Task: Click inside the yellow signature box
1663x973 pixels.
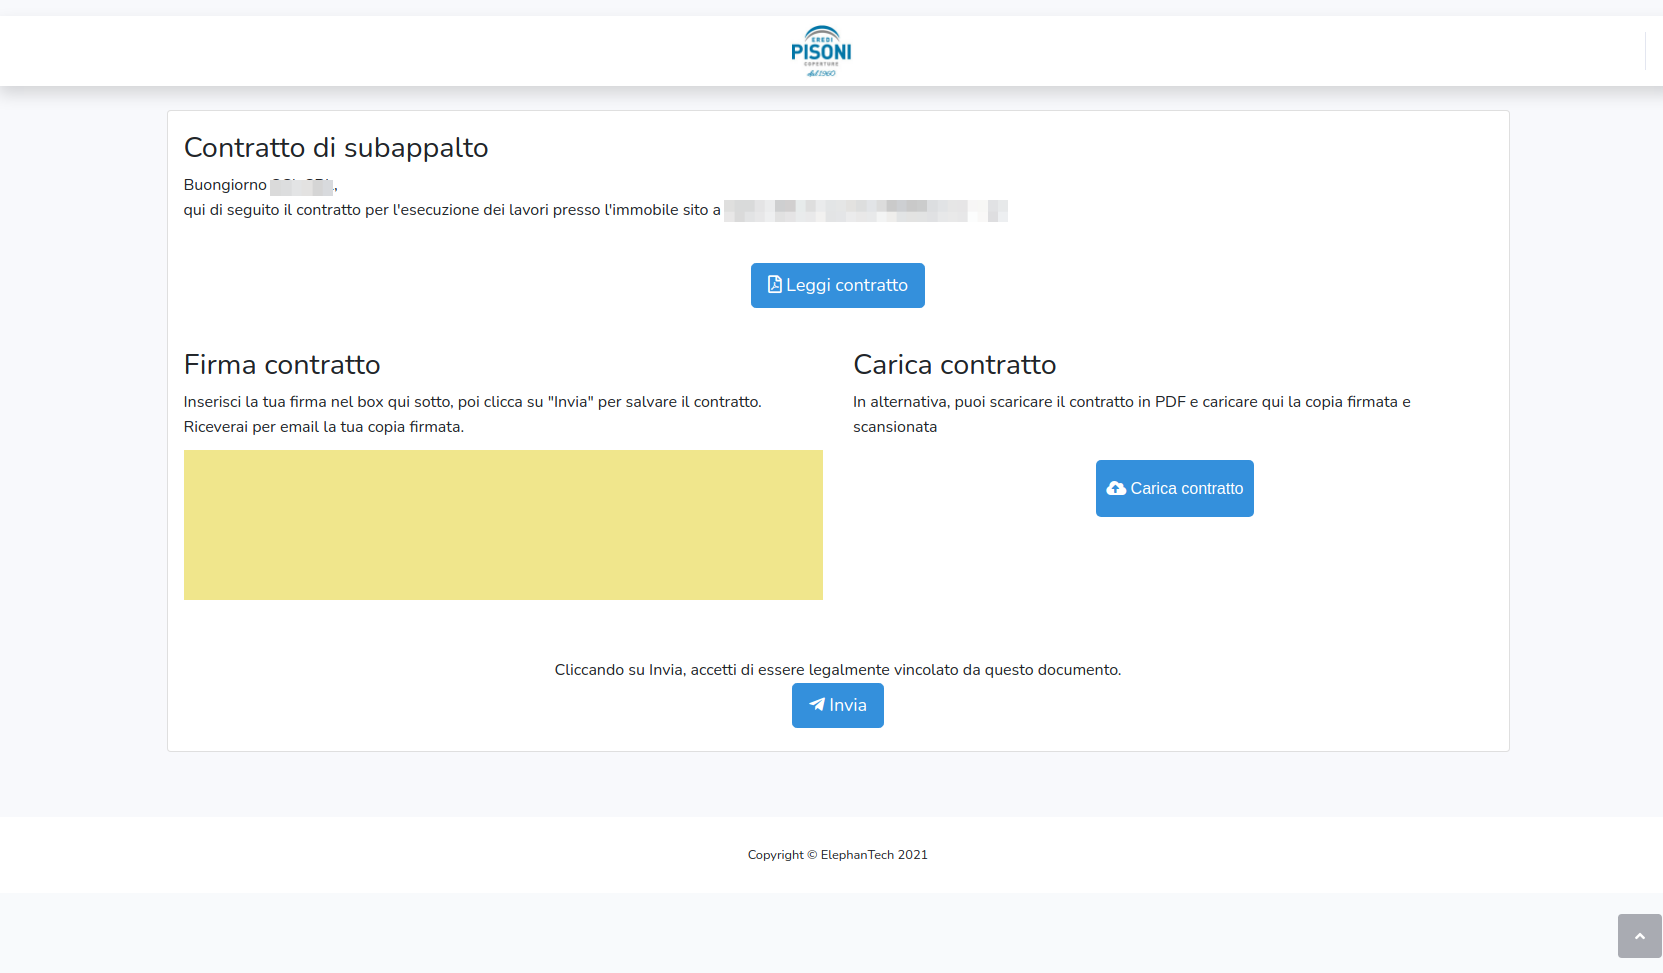Action: [503, 525]
